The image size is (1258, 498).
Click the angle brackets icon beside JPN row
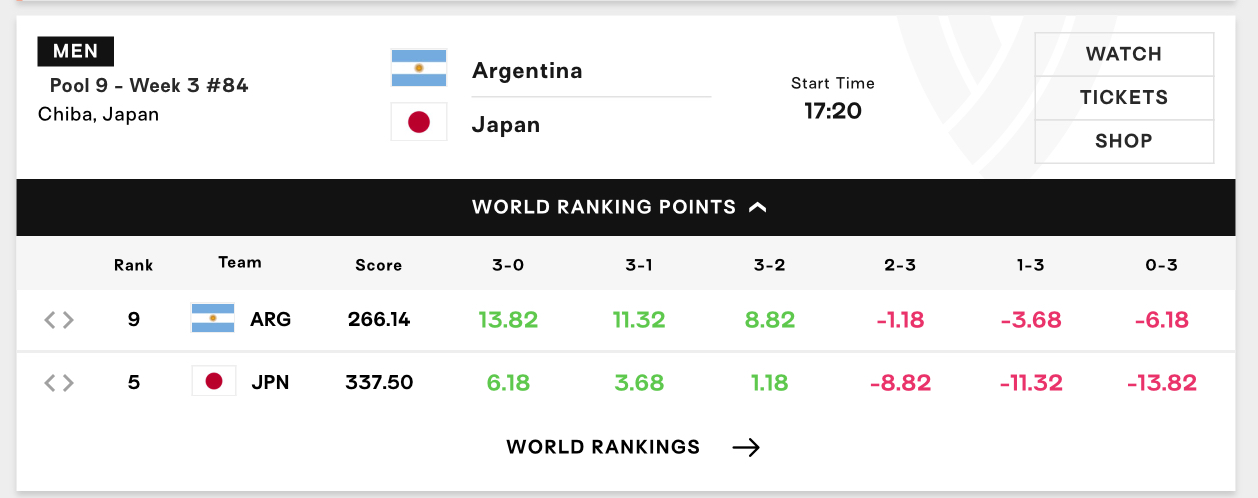click(x=59, y=383)
